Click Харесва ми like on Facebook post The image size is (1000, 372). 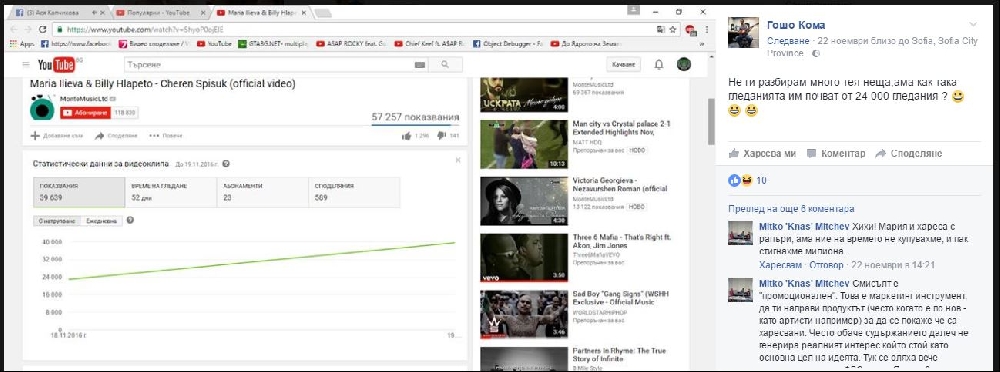click(x=762, y=154)
